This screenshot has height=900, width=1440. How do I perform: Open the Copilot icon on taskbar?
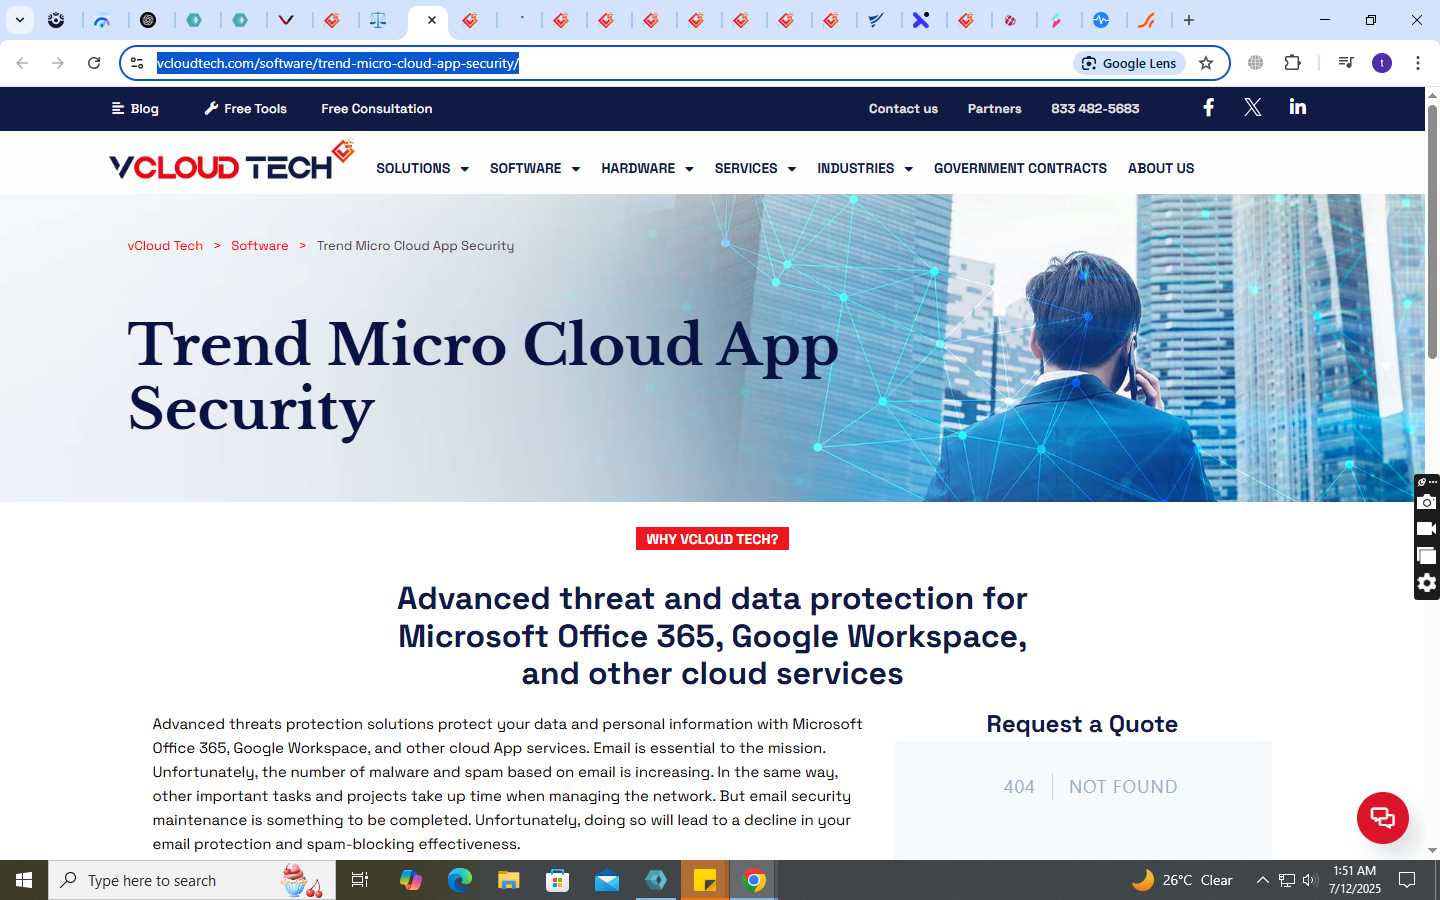(411, 880)
